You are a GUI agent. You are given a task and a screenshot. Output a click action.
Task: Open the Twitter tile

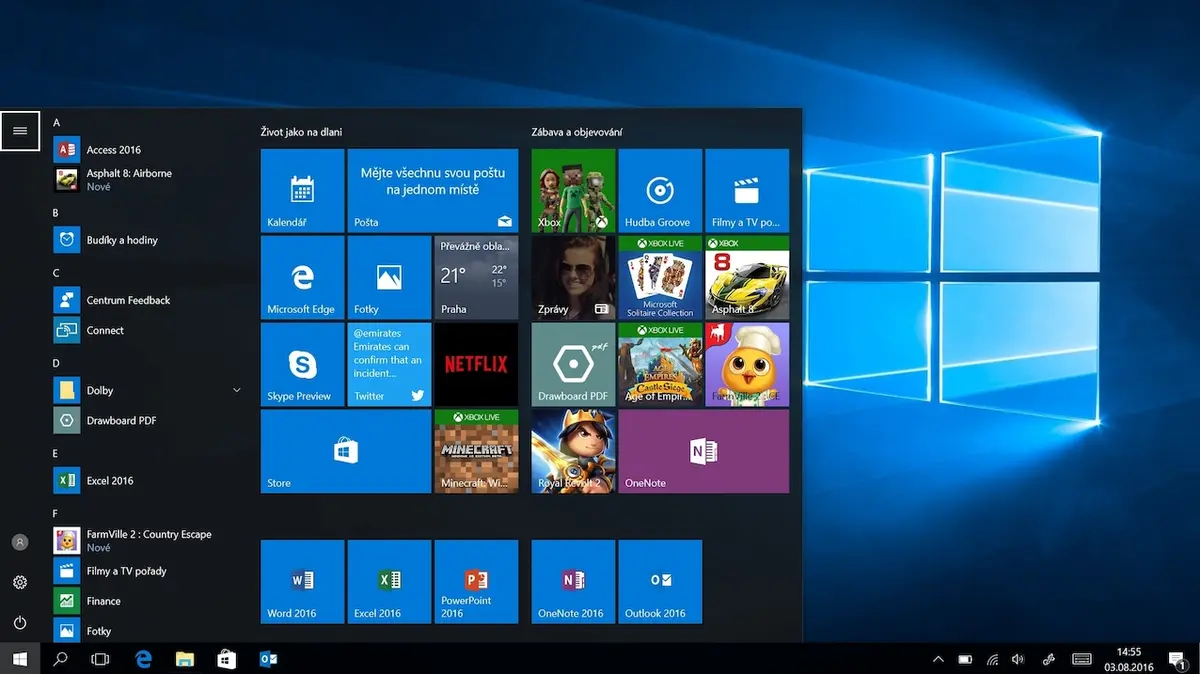pyautogui.click(x=389, y=365)
